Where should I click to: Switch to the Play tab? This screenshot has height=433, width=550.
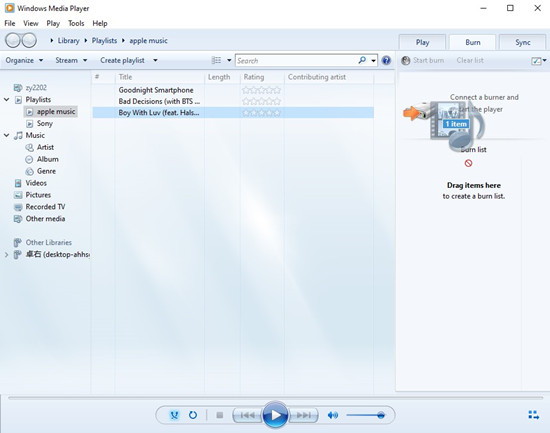point(422,42)
